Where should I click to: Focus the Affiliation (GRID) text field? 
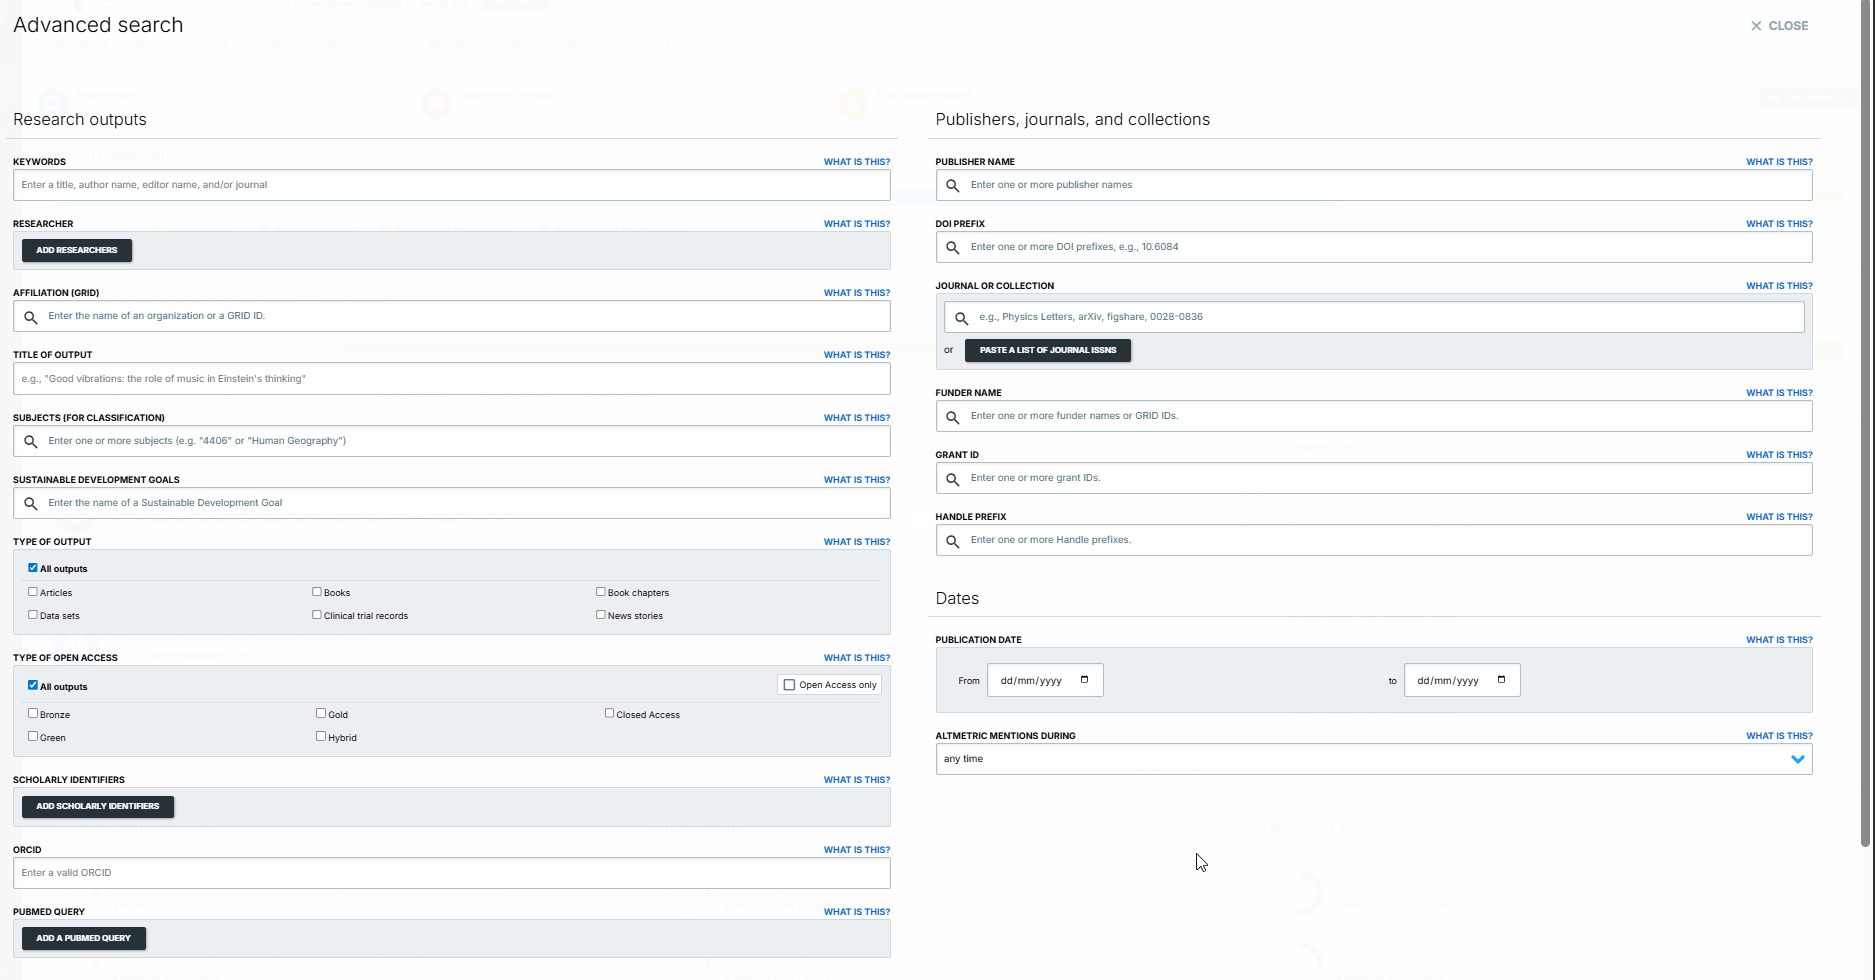(452, 316)
